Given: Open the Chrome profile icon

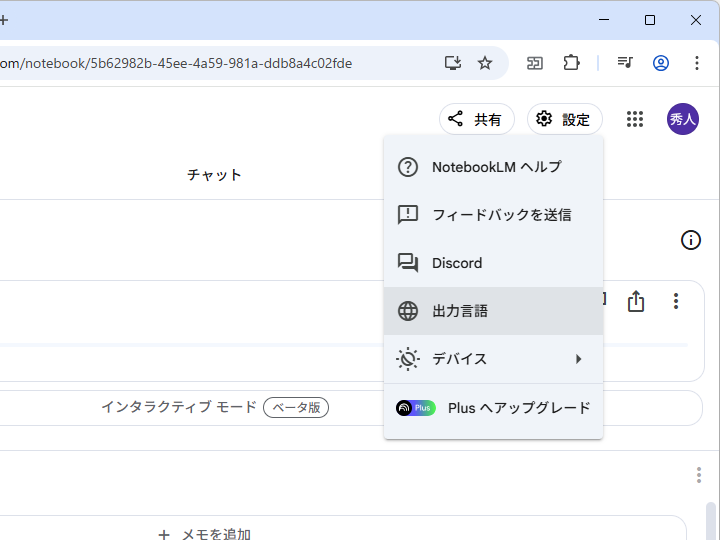Looking at the screenshot, I should click(661, 63).
